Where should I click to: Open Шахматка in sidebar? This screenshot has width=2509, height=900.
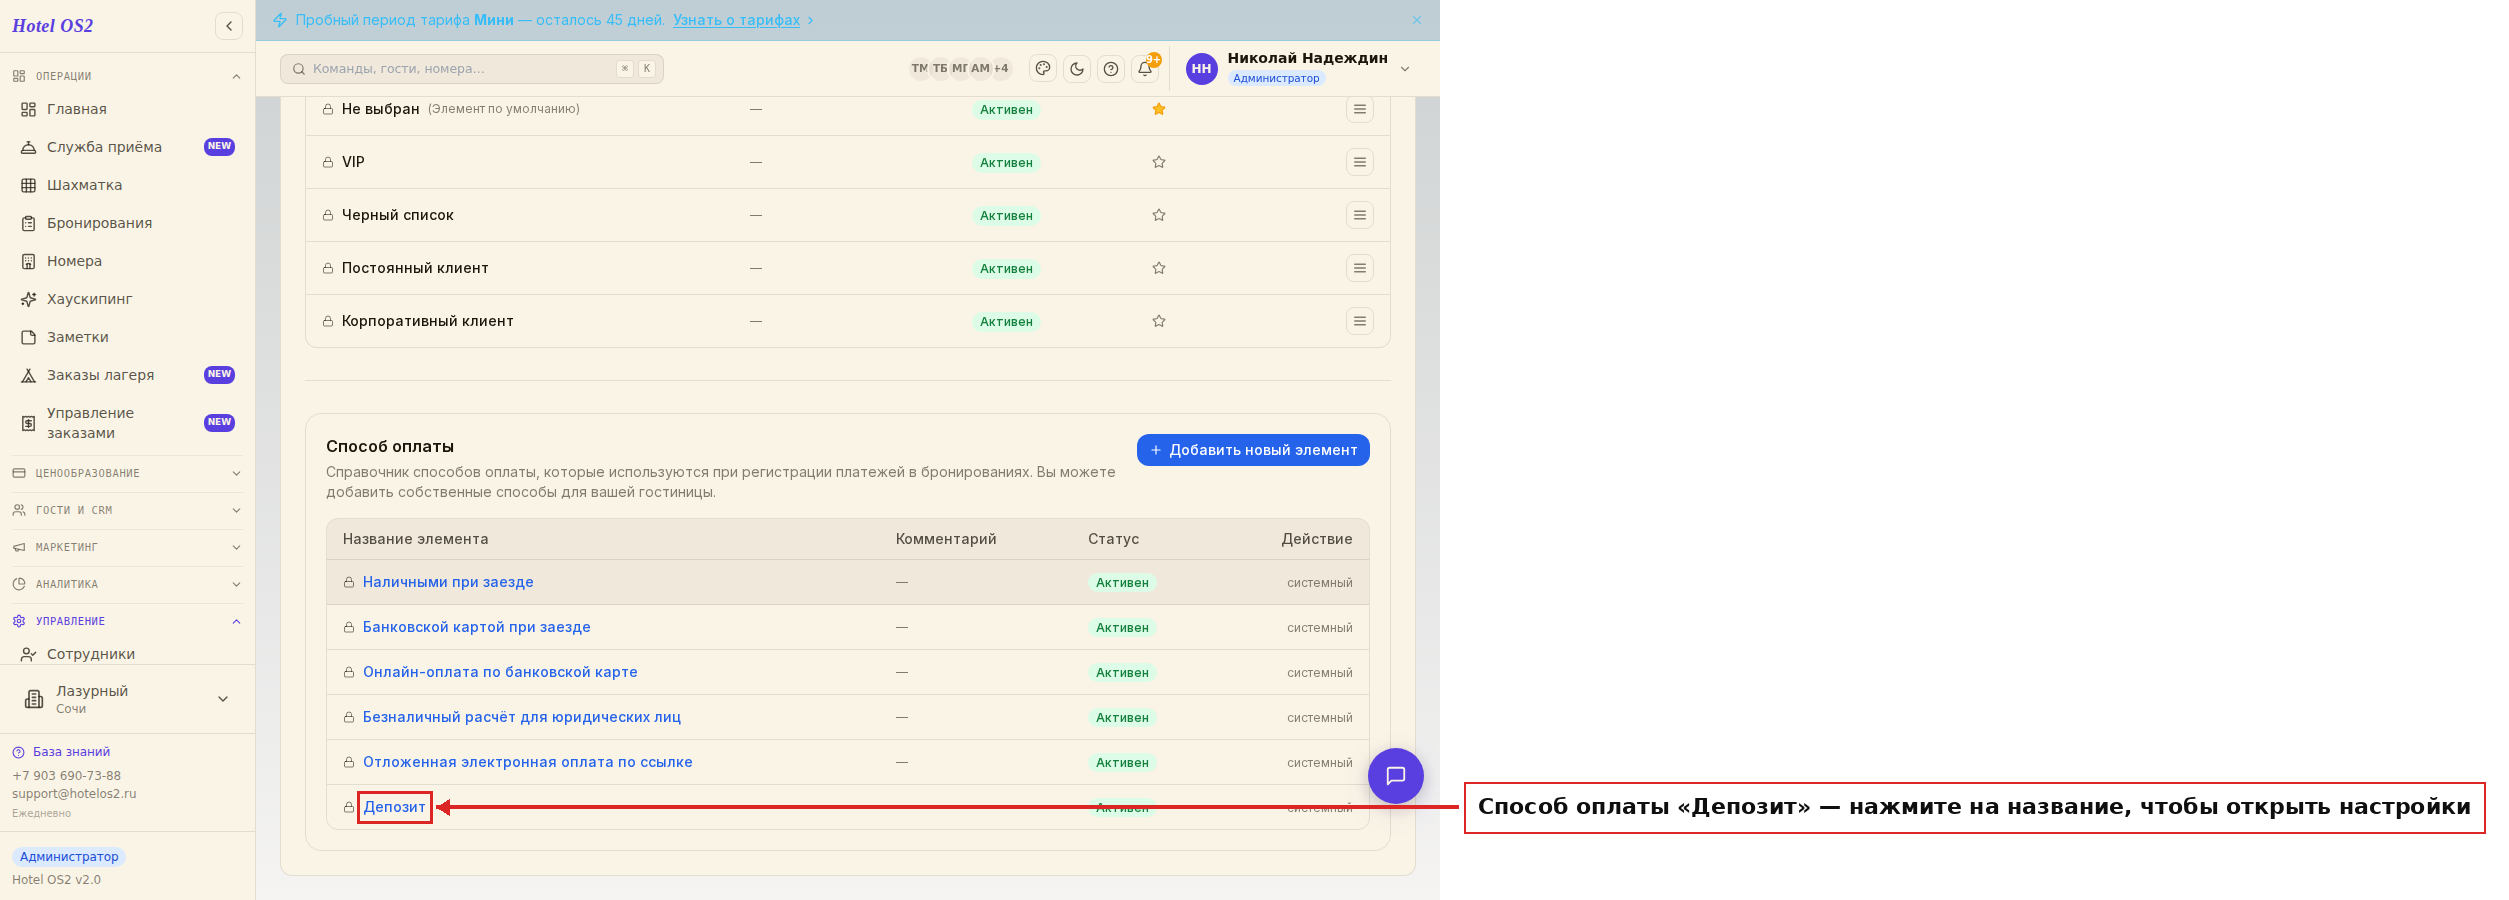[127, 185]
